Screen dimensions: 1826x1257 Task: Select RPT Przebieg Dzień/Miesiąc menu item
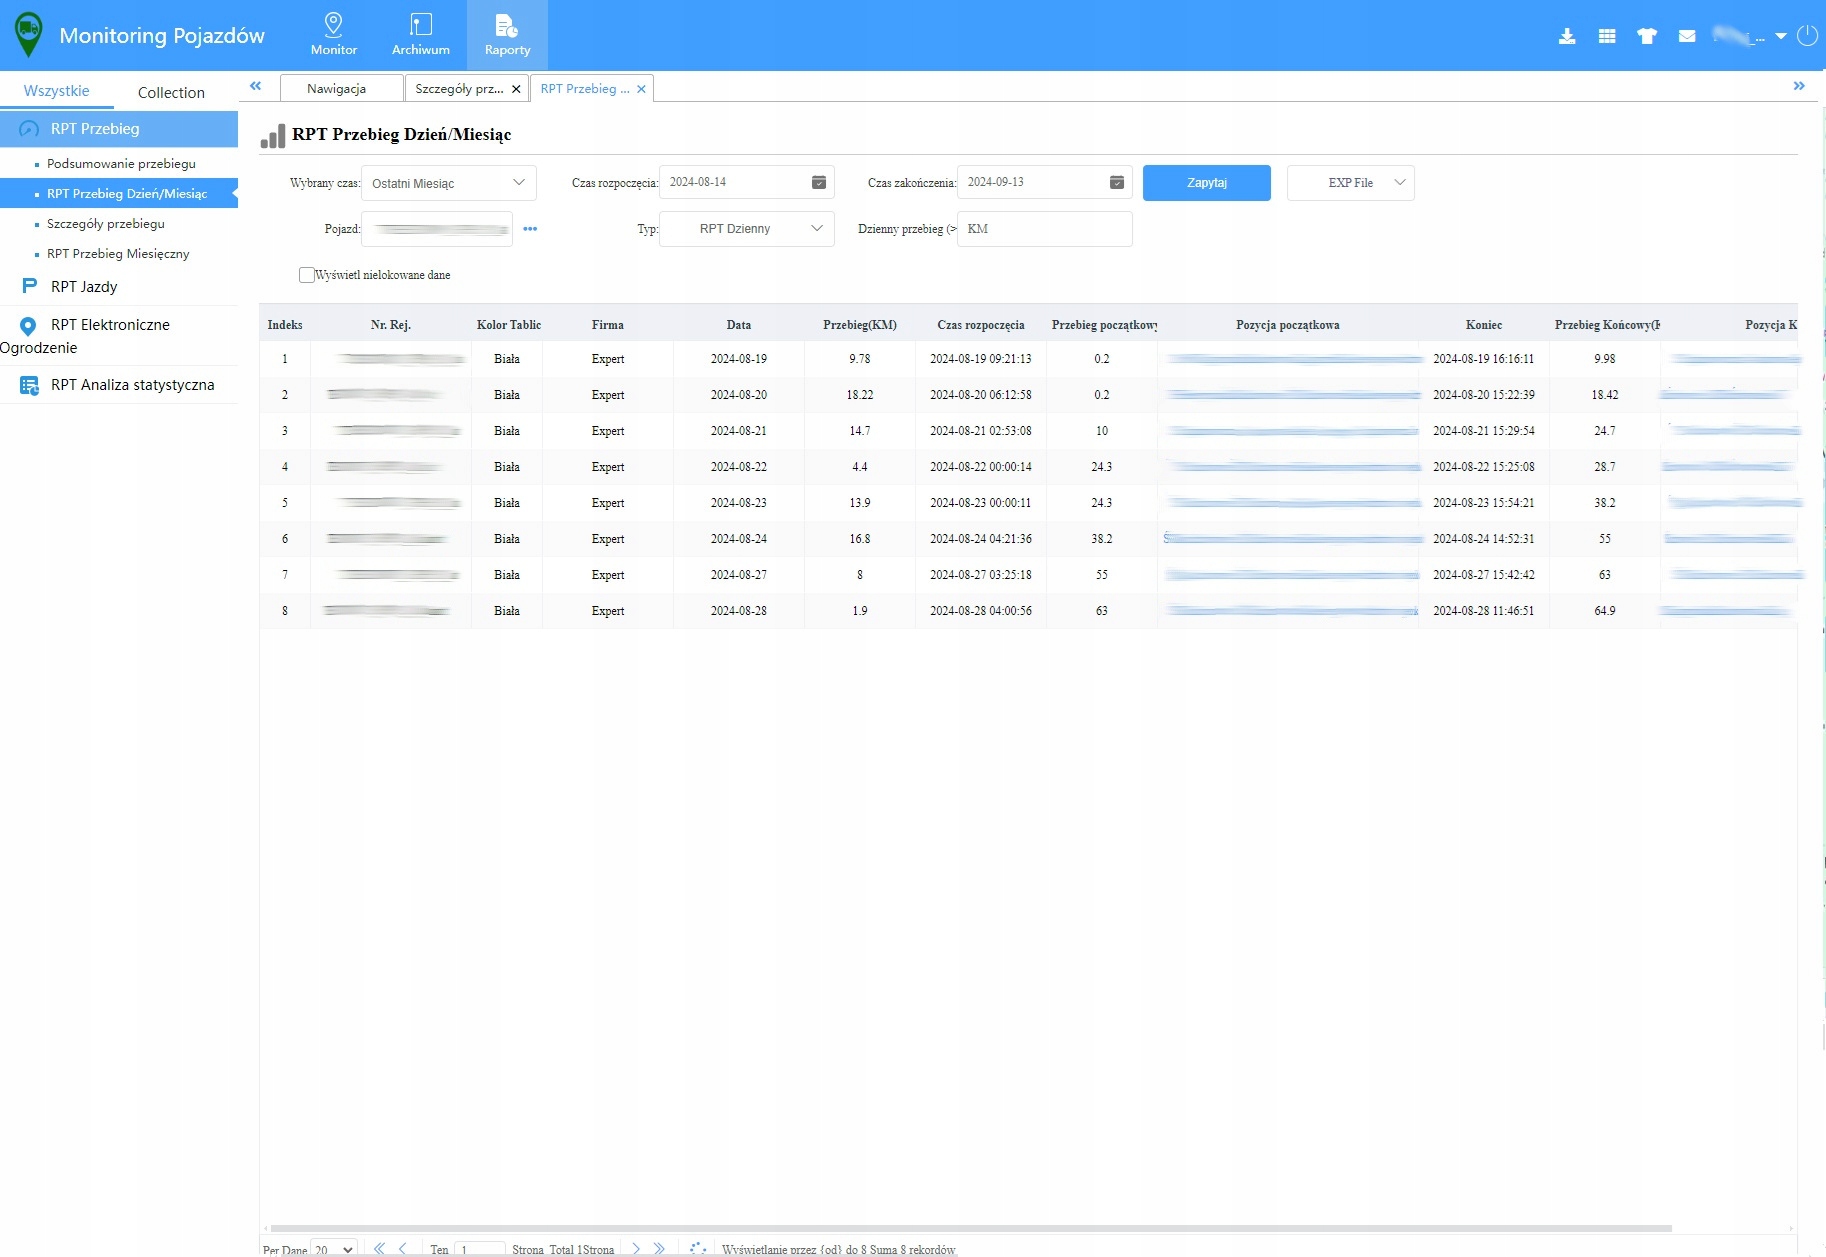click(119, 193)
